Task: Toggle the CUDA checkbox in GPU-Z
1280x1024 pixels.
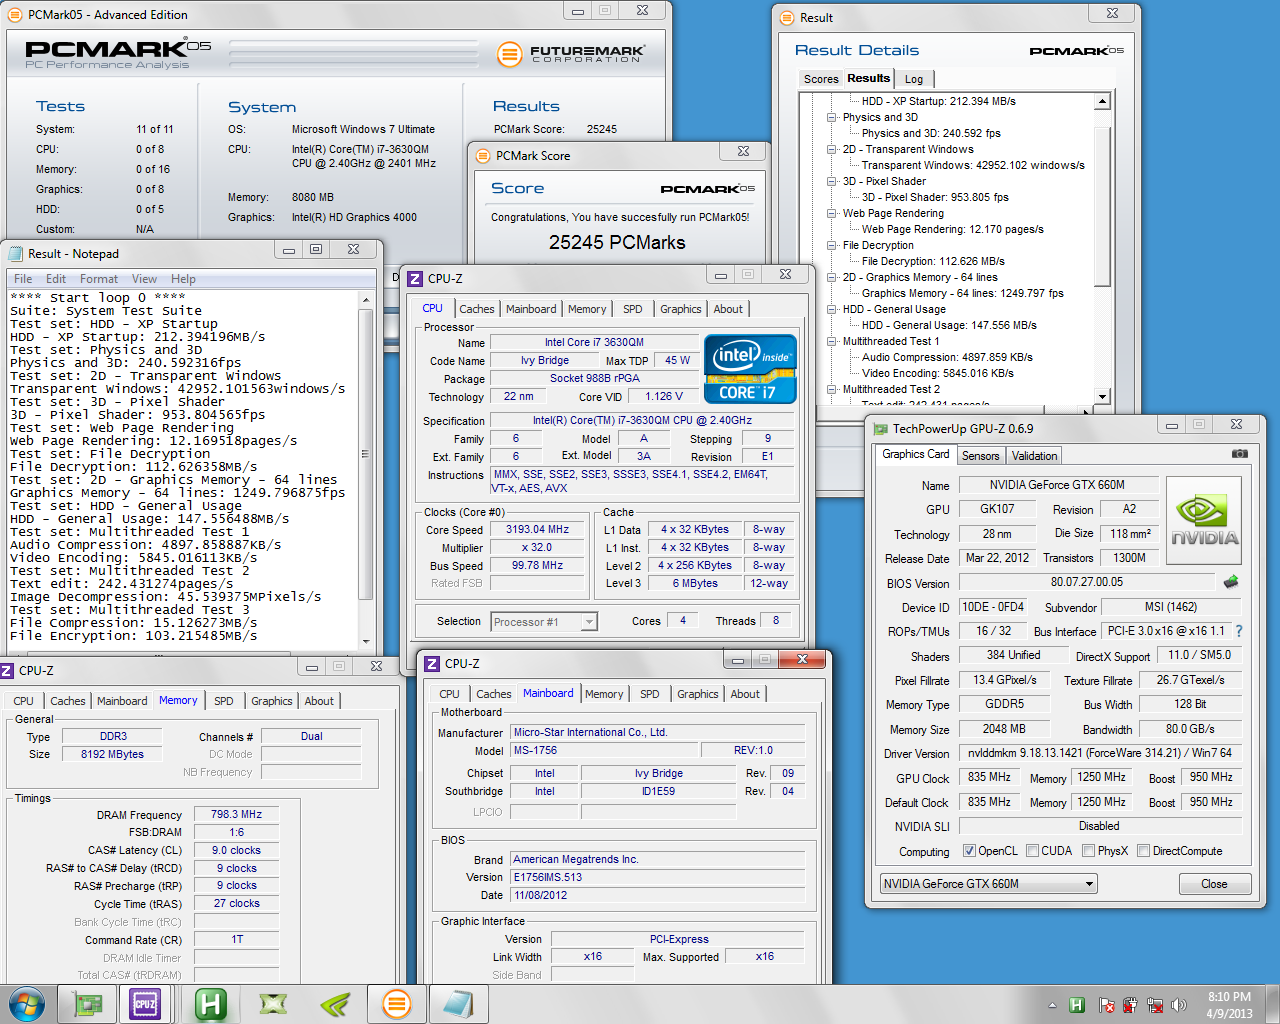Action: pos(1032,851)
